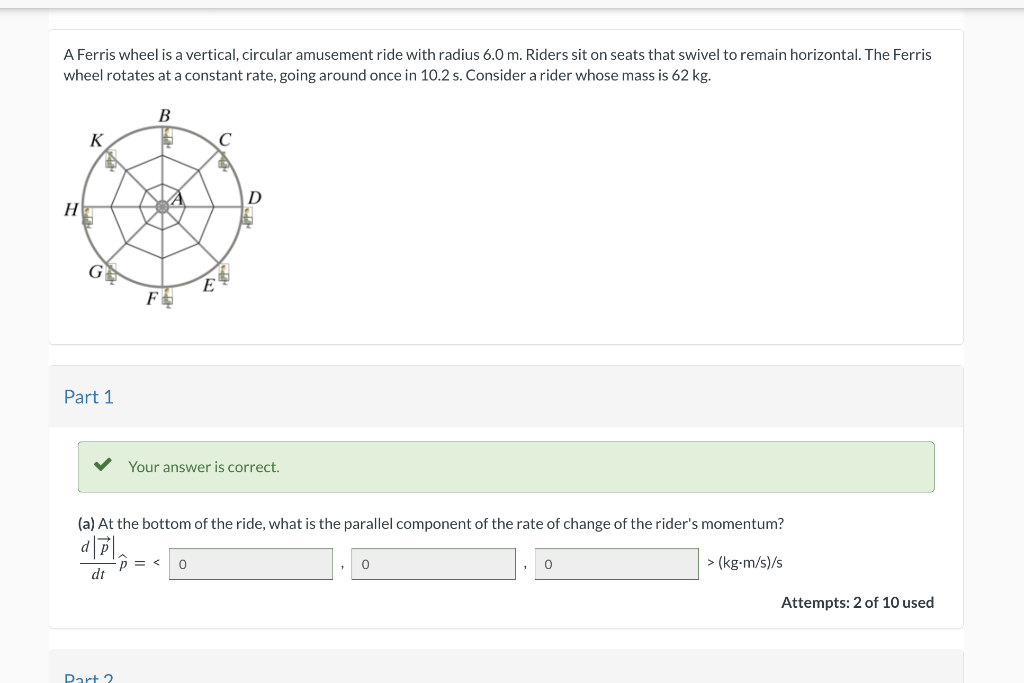Click the hub labeled A on the wheel
This screenshot has width=1024, height=683.
click(162, 205)
